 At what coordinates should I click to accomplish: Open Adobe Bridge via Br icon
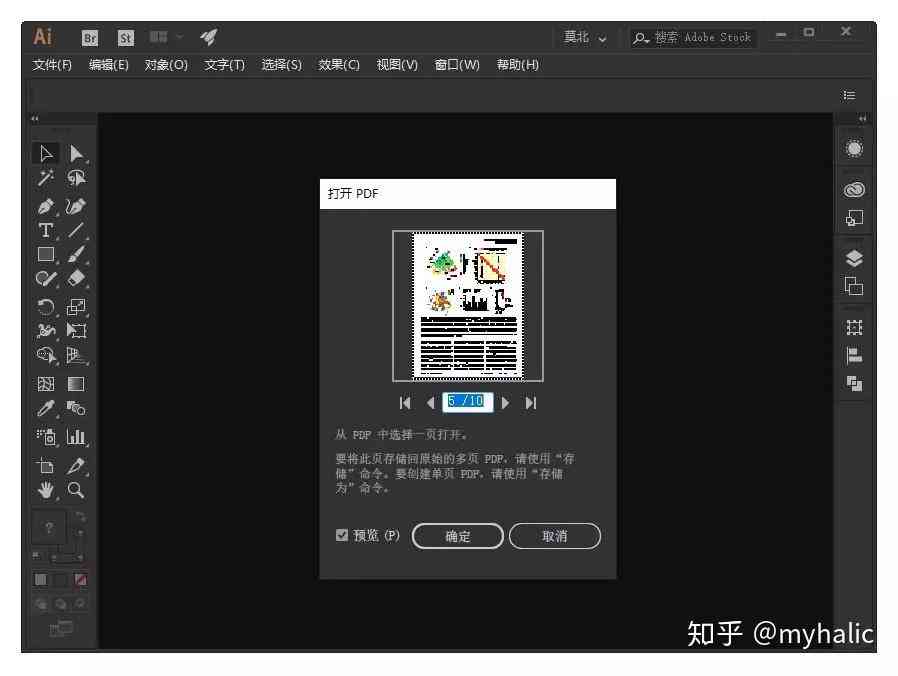click(x=90, y=38)
